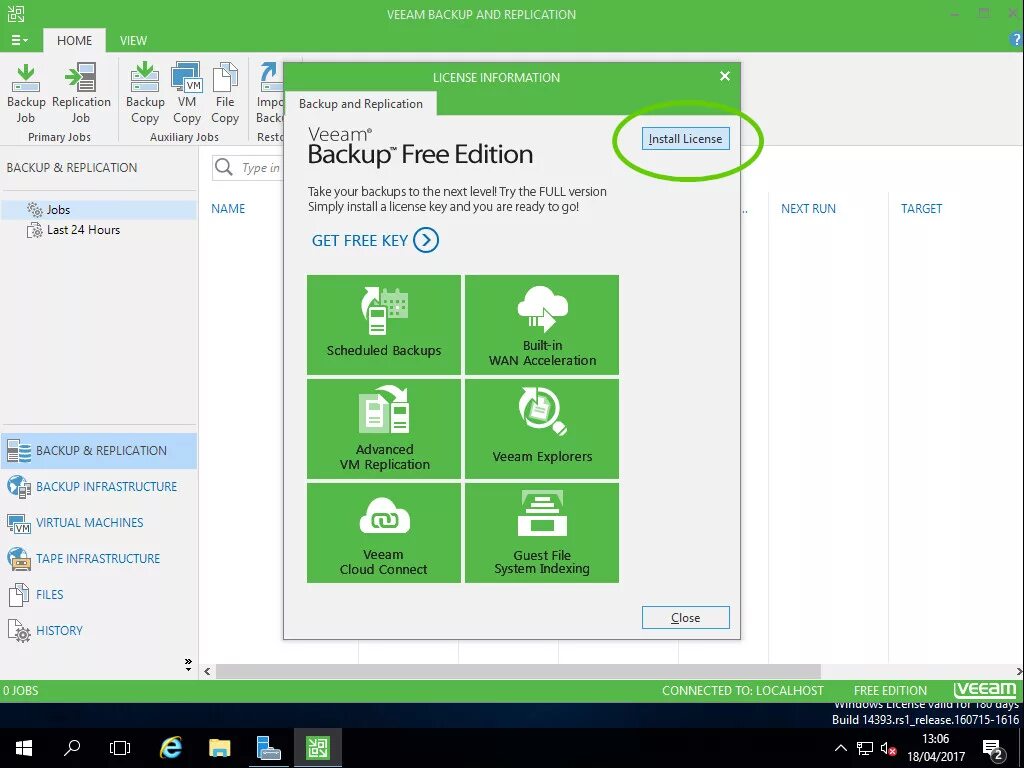Open the Built-in WAN Acceleration tile
Image resolution: width=1024 pixels, height=768 pixels.
pyautogui.click(x=542, y=325)
